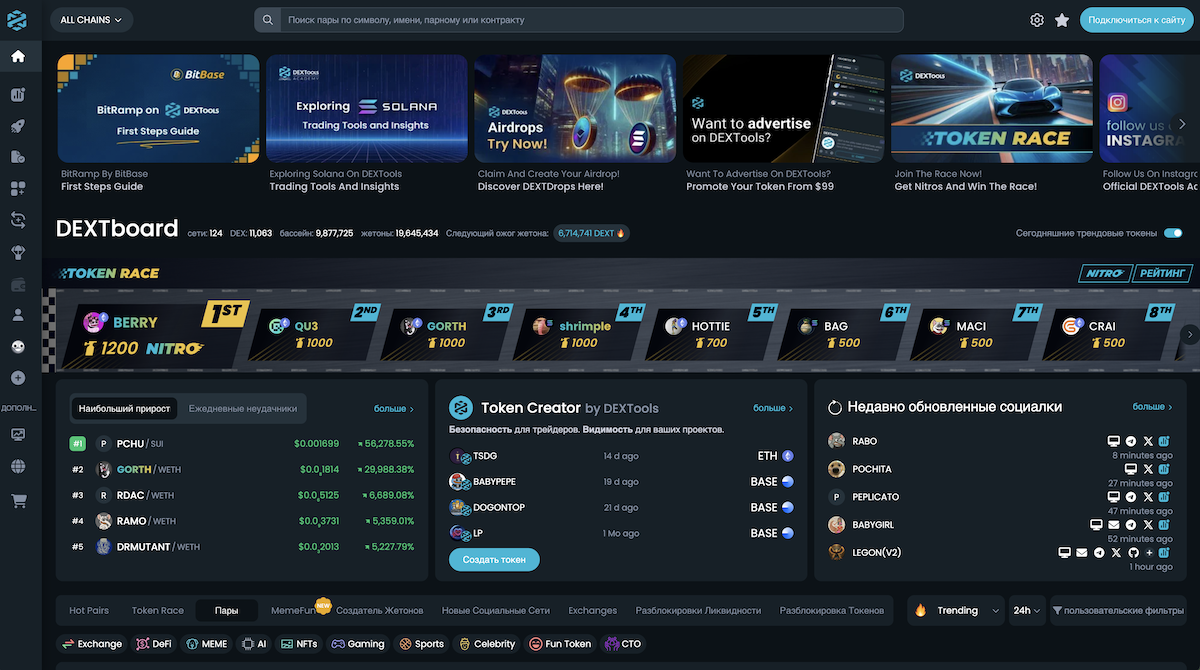
Task: Open the user account icon in sidebar
Action: pos(18,314)
